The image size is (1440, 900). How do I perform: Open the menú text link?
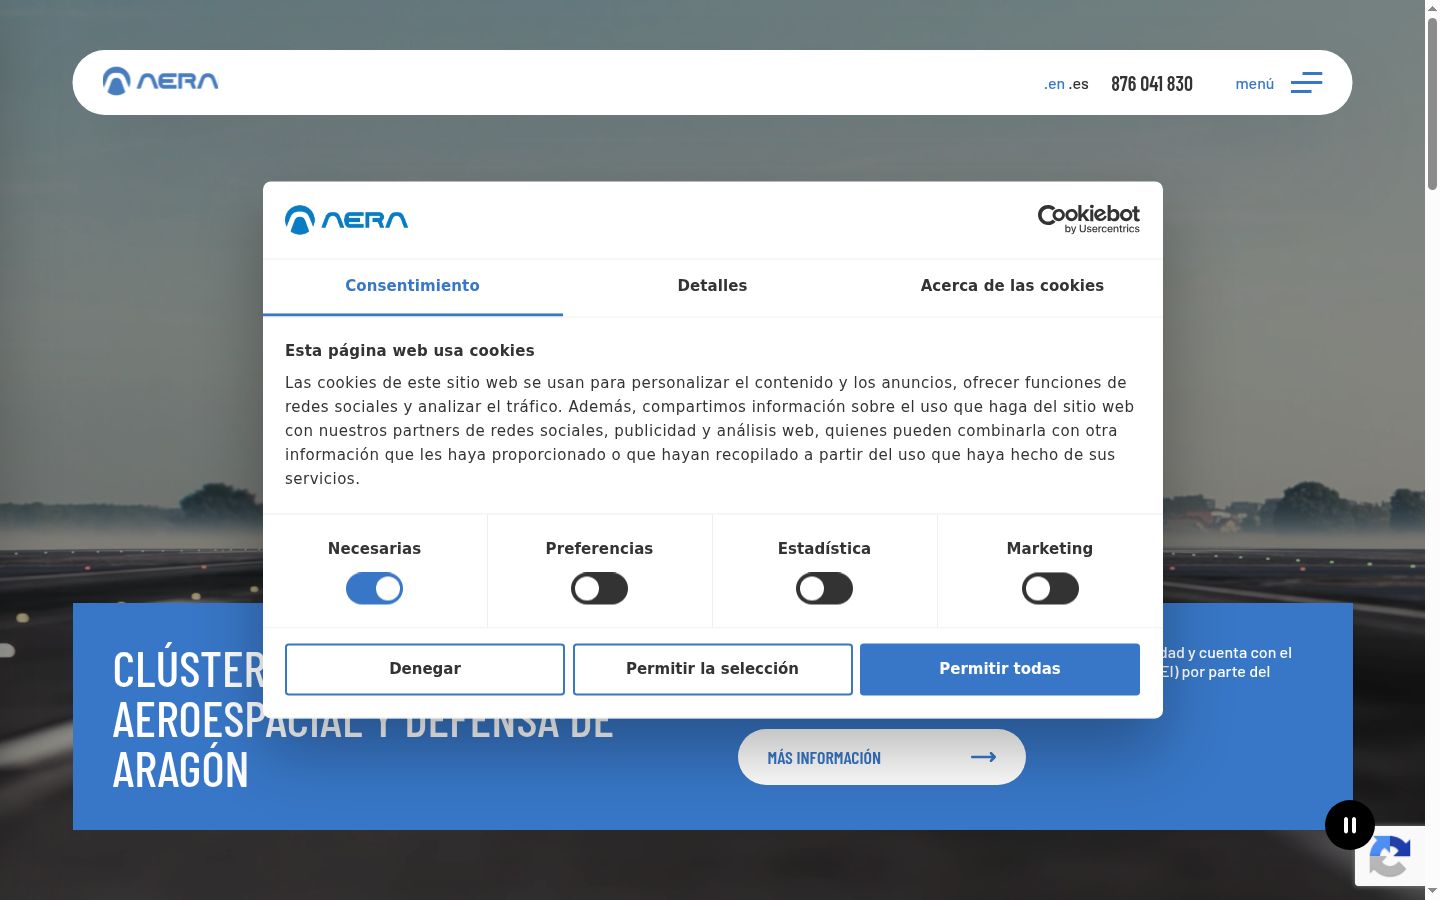[1255, 84]
